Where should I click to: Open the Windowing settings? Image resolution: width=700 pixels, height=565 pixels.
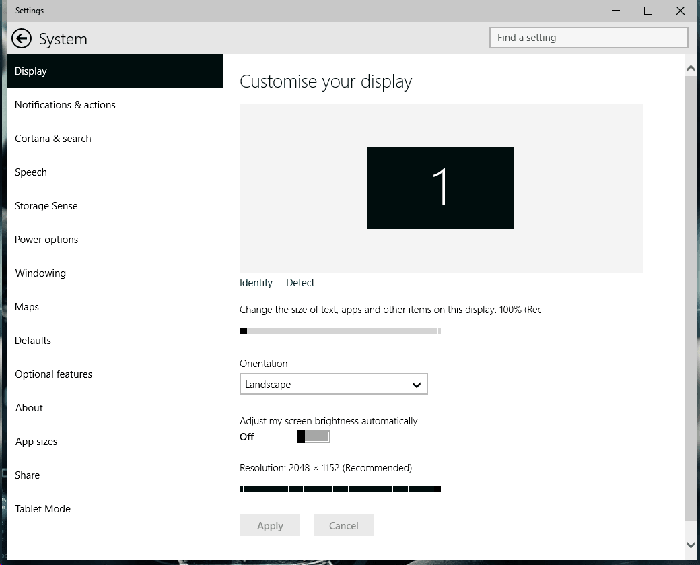coord(40,273)
